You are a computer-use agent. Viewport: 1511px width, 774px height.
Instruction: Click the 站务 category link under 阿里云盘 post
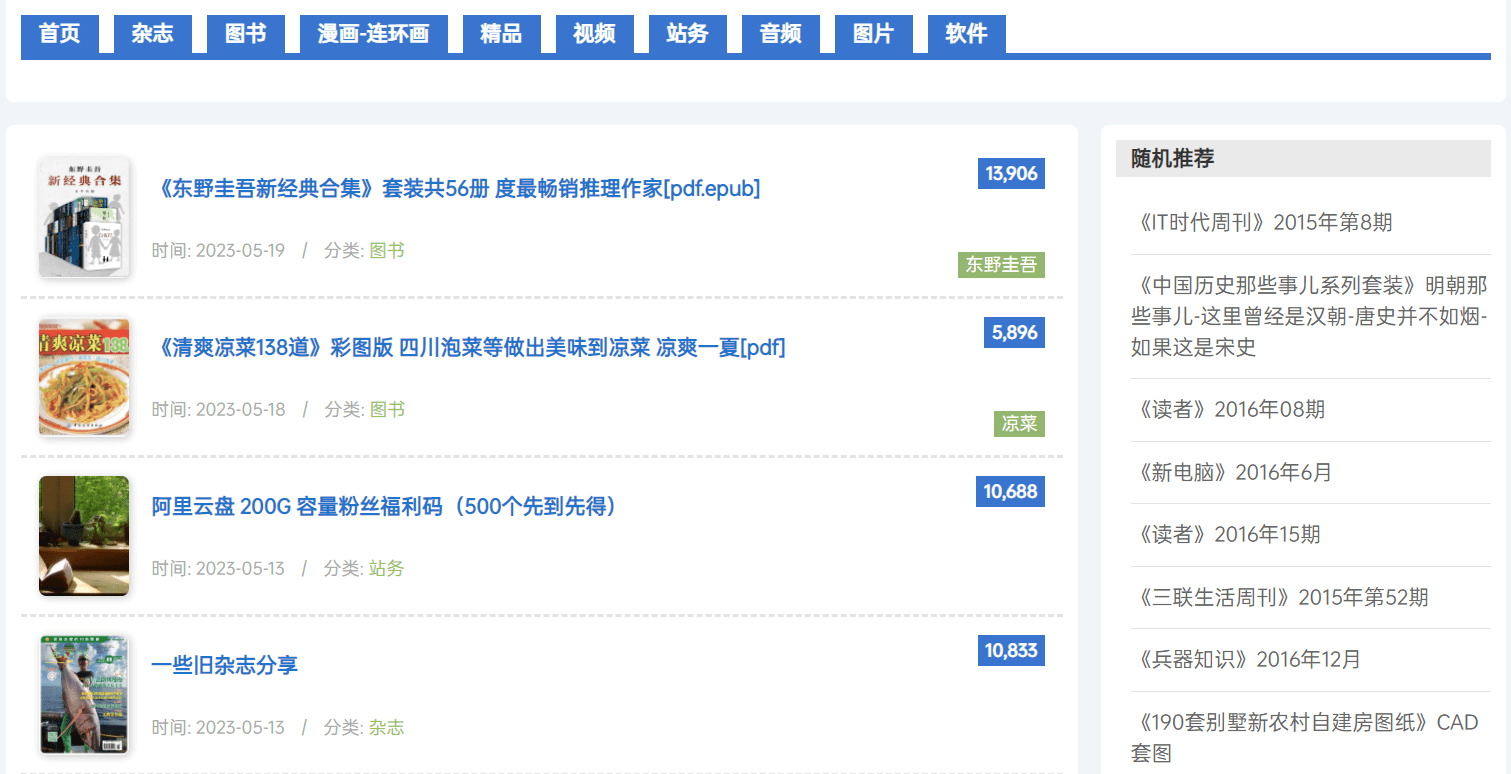point(386,569)
